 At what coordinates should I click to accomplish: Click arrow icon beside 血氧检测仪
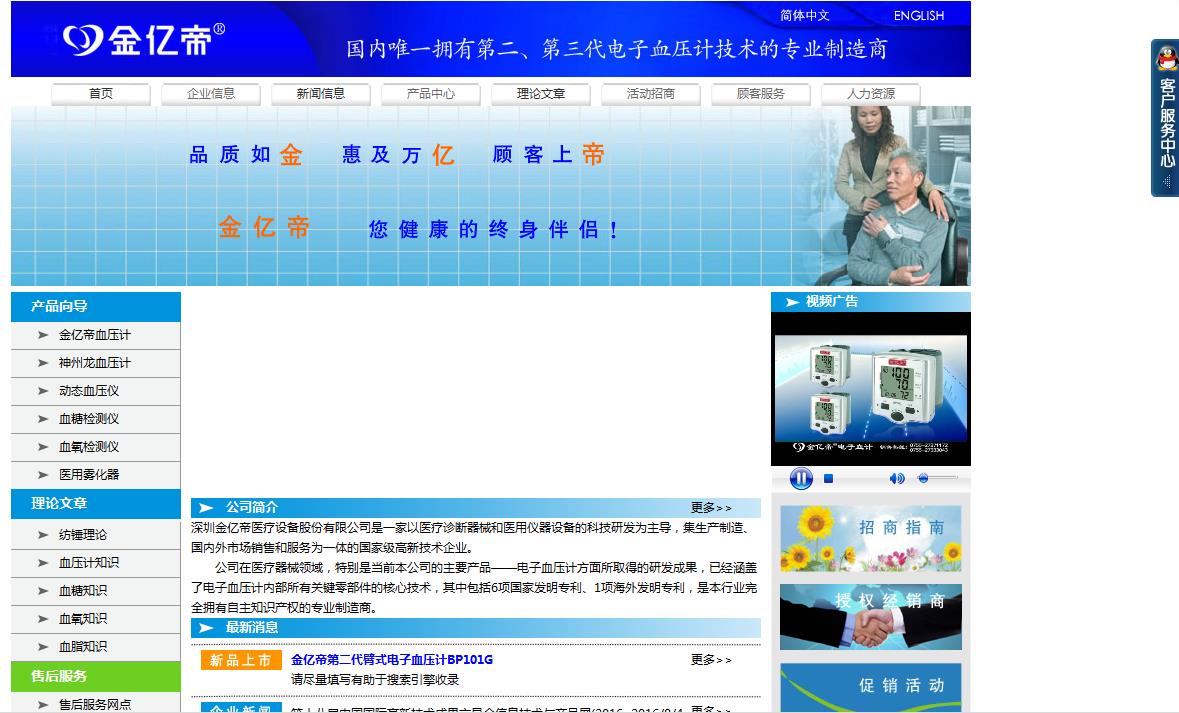coord(43,447)
